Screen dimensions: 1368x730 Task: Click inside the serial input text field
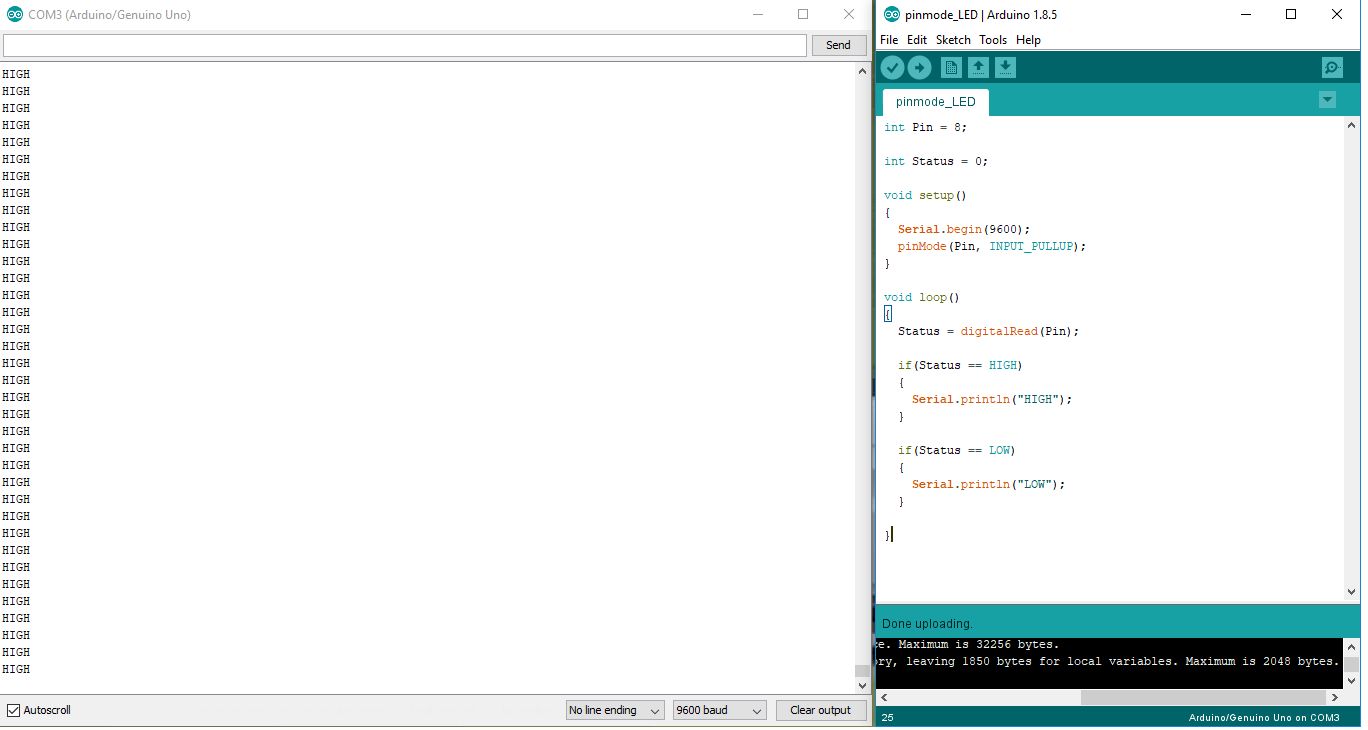click(x=400, y=45)
